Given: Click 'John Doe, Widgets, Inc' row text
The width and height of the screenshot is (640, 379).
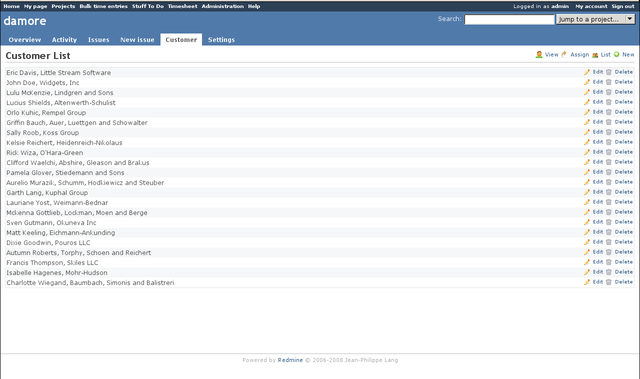Looking at the screenshot, I should tap(43, 82).
